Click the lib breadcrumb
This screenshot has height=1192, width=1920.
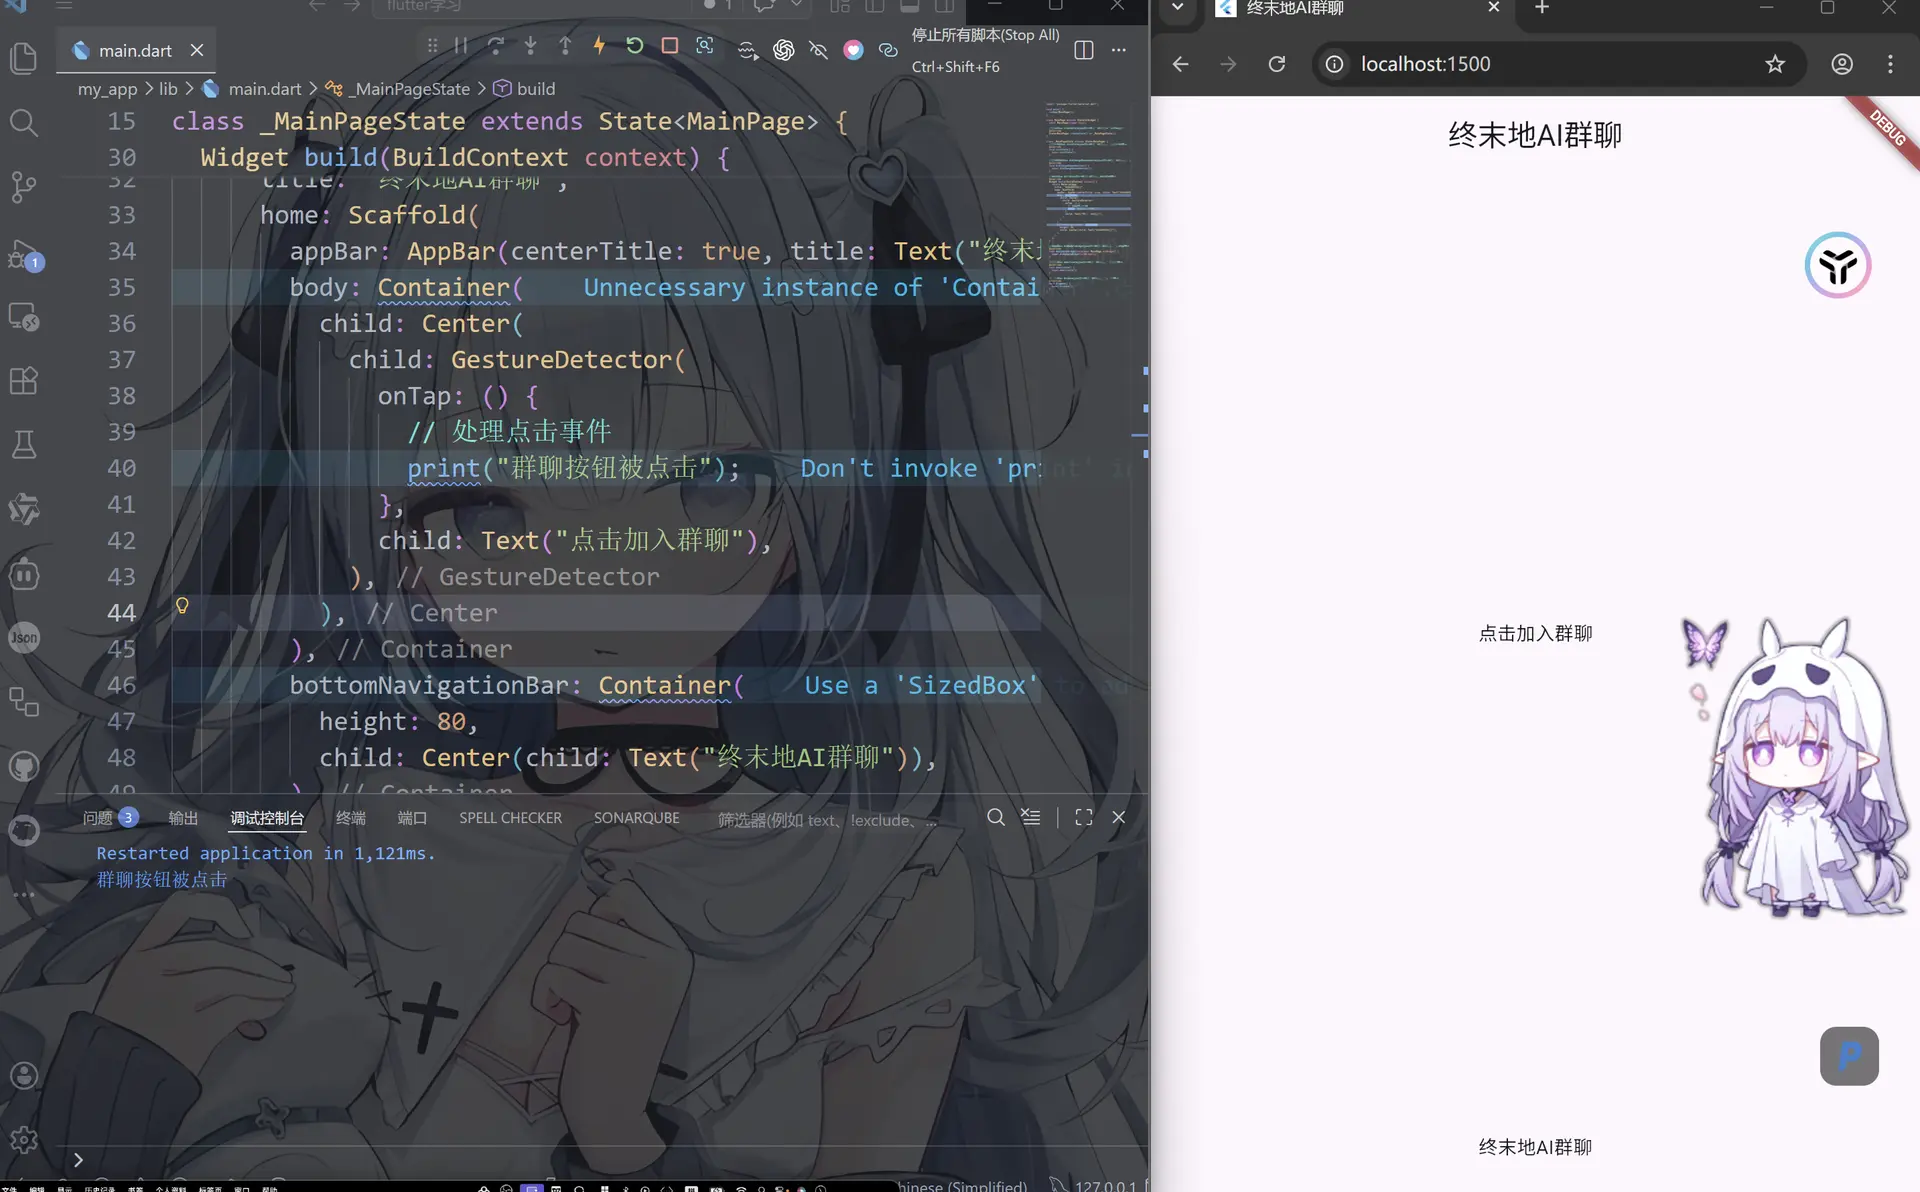coord(168,89)
